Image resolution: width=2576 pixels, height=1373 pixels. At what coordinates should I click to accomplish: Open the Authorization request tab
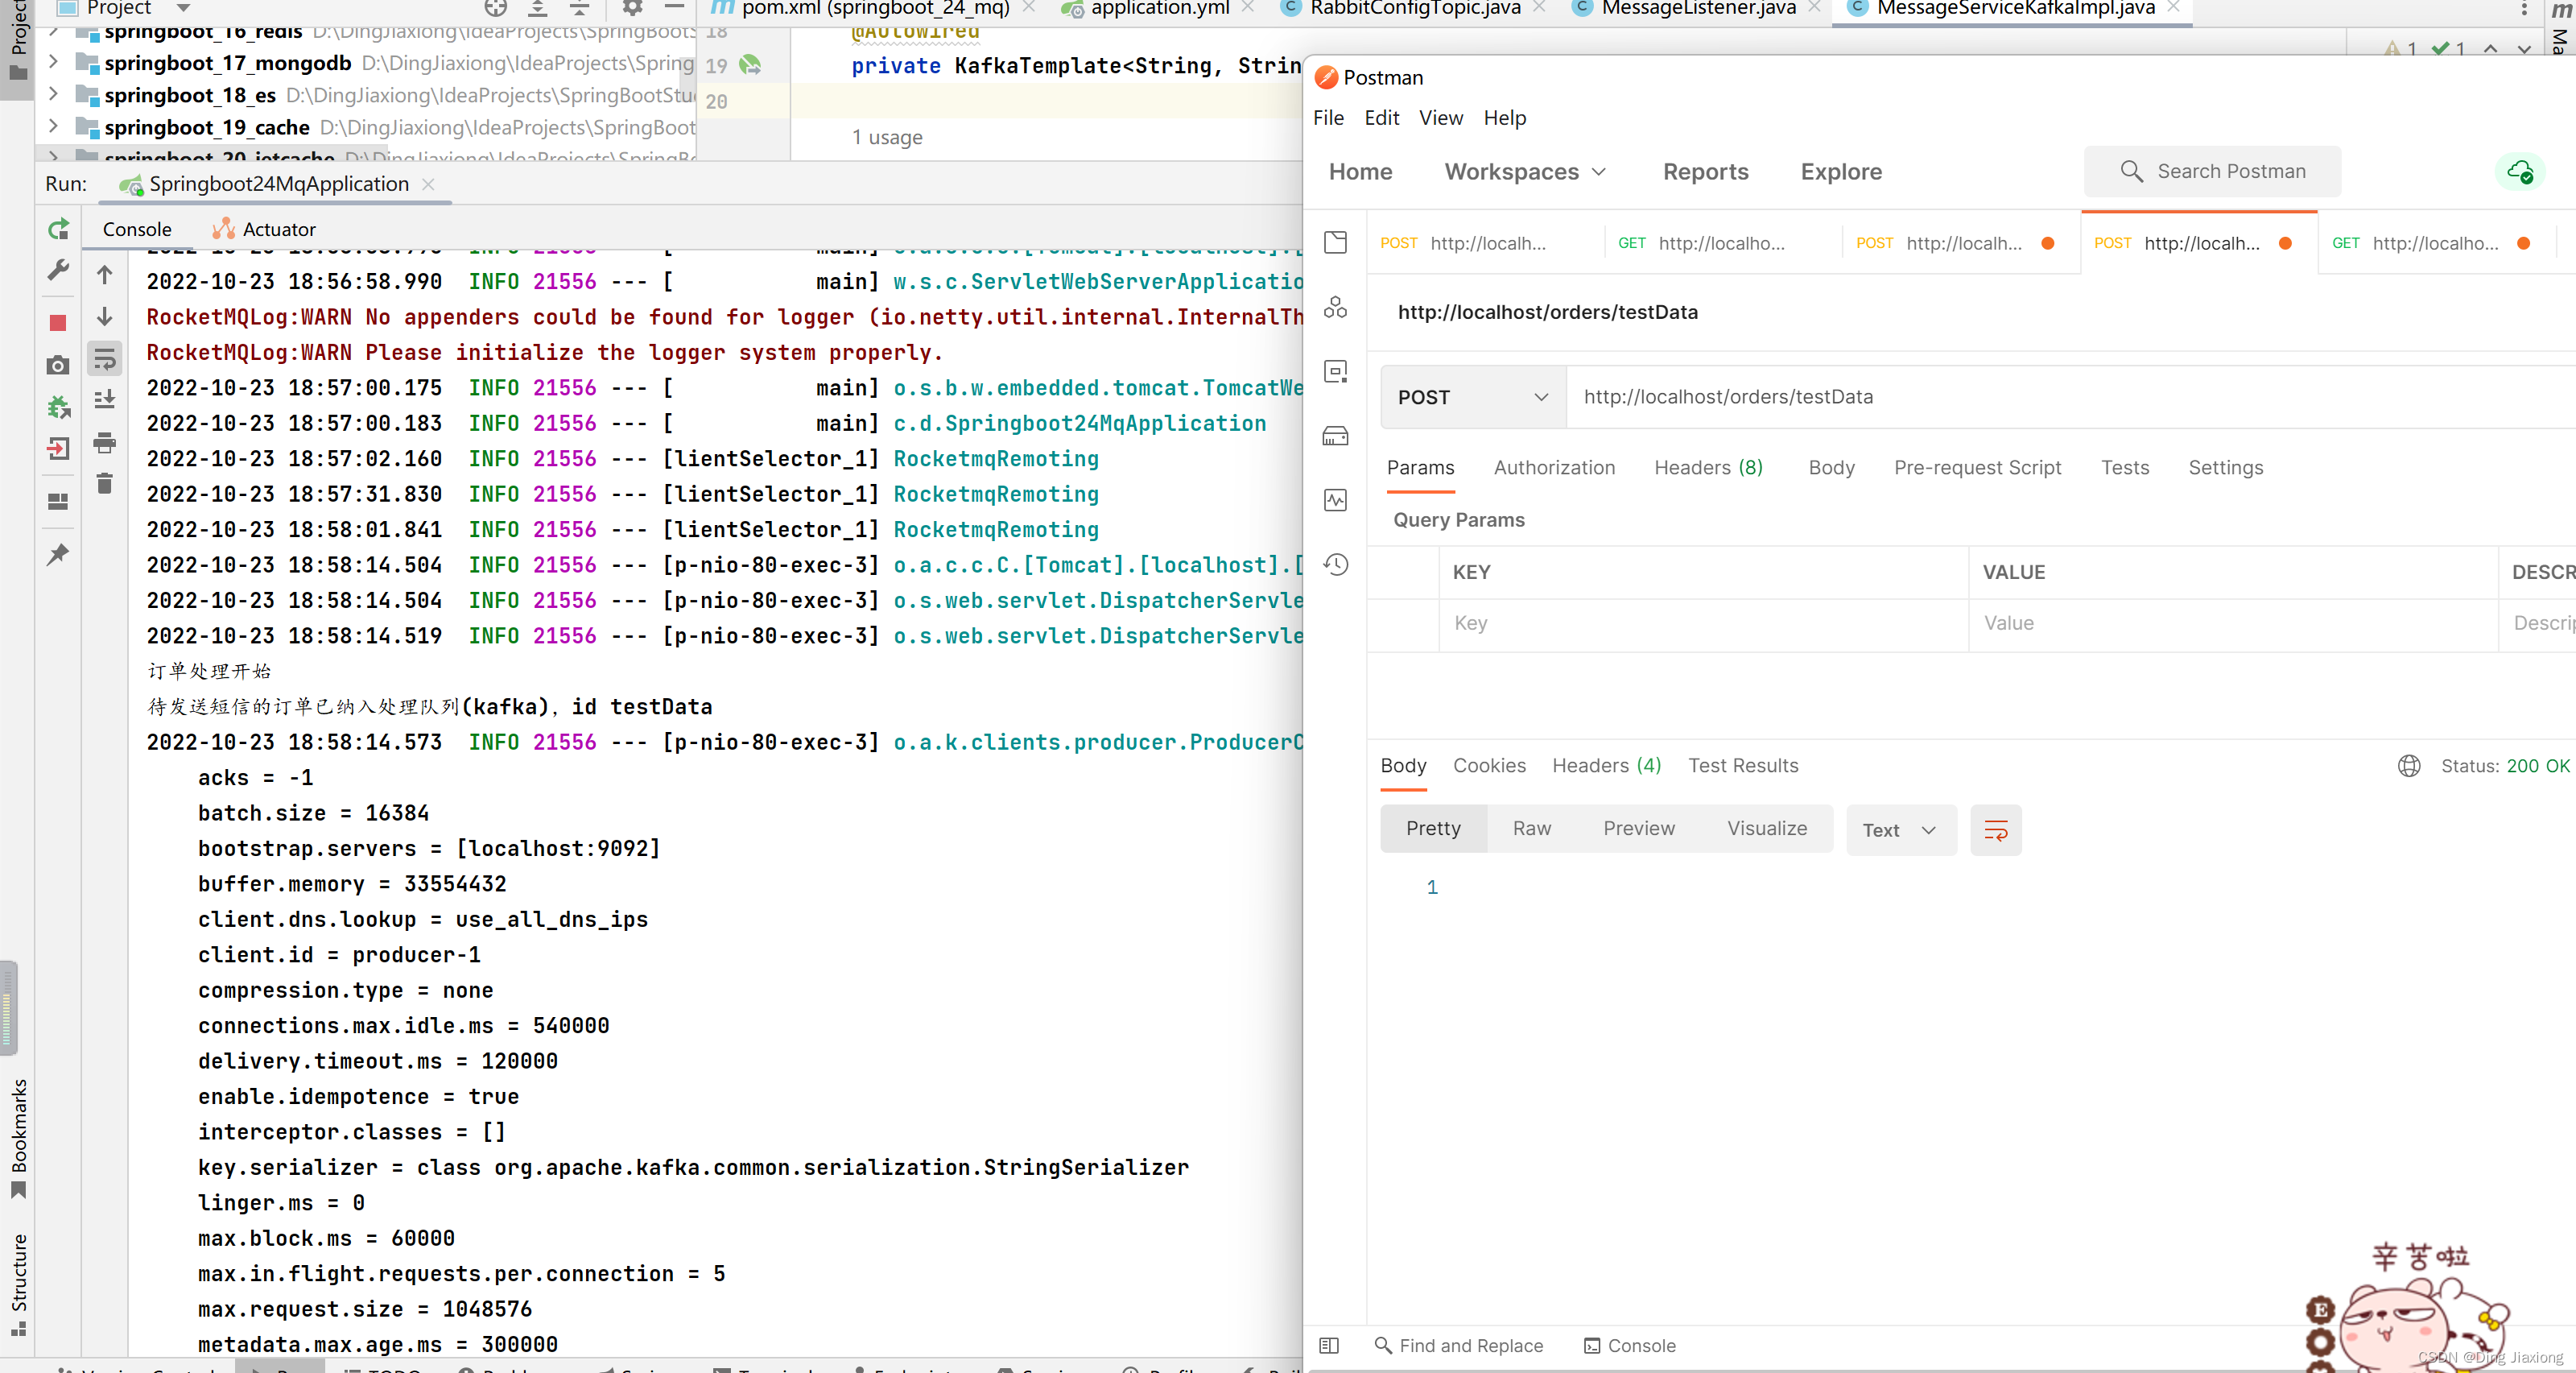coord(1554,467)
